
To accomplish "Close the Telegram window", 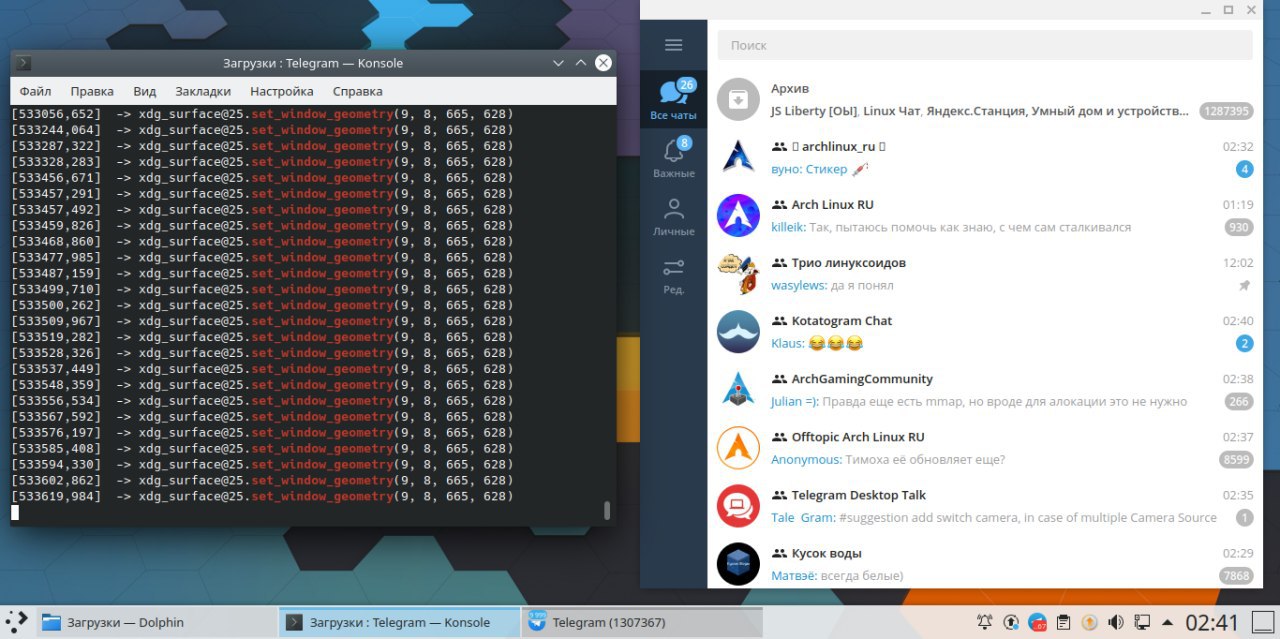I will 1252,10.
